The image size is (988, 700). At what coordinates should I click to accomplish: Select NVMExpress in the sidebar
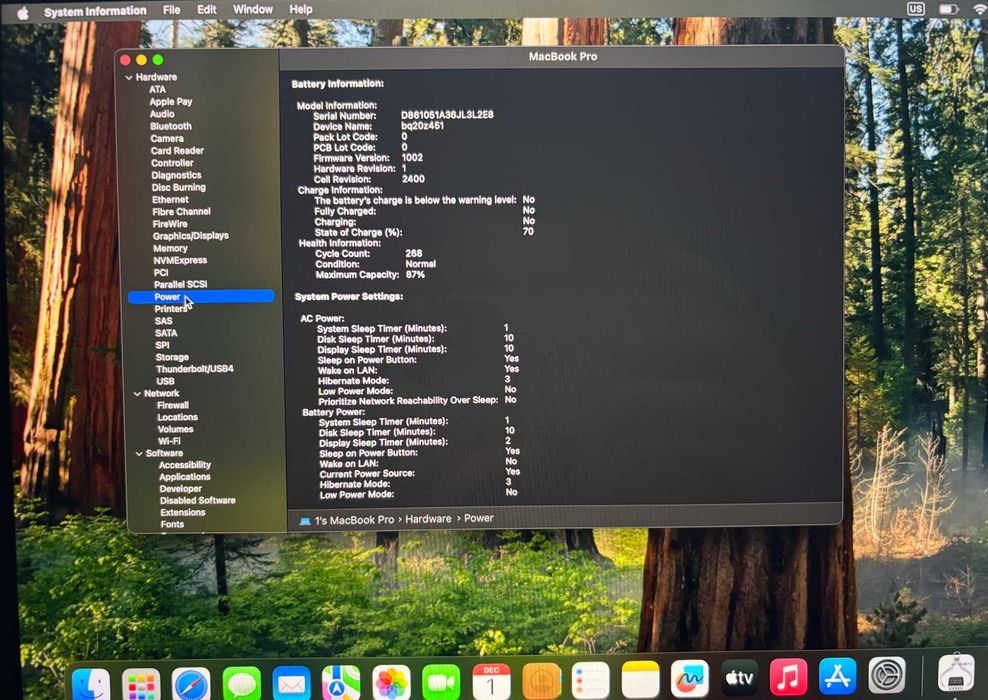pyautogui.click(x=180, y=260)
